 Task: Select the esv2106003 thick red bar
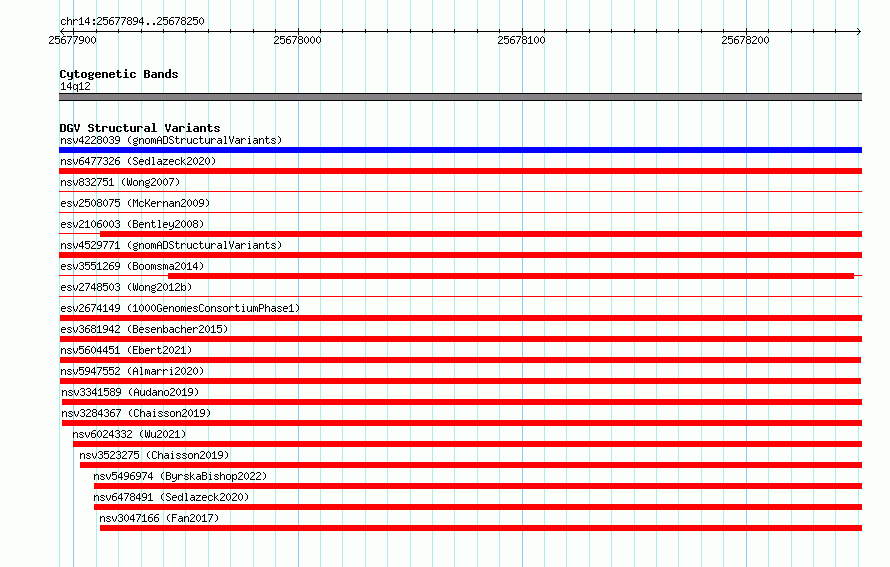[481, 234]
